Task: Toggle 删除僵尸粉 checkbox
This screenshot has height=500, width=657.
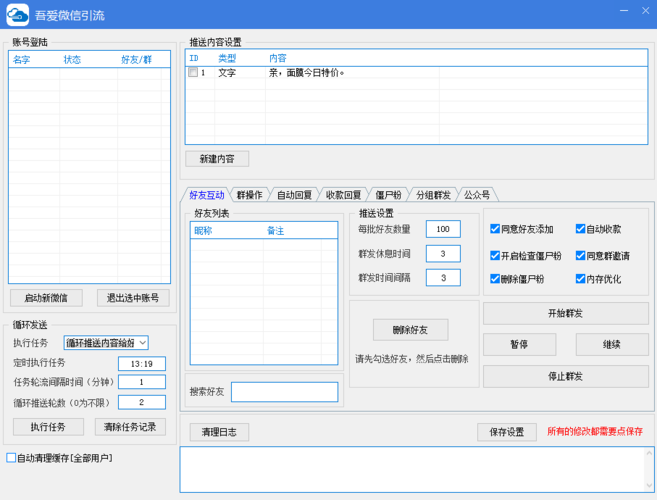Action: (x=495, y=279)
